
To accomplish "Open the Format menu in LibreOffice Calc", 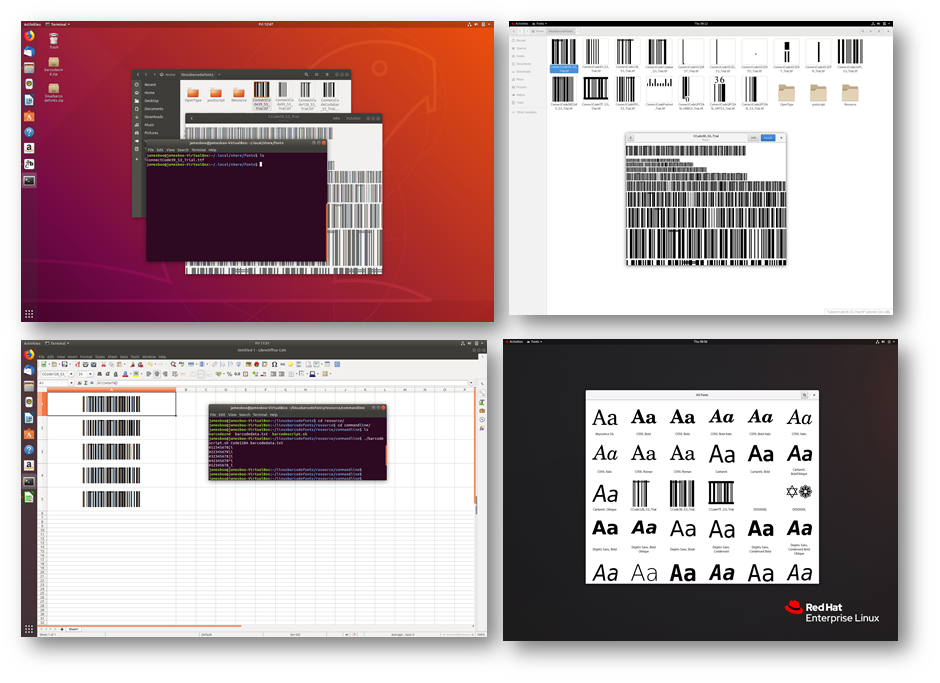I will click(86, 356).
